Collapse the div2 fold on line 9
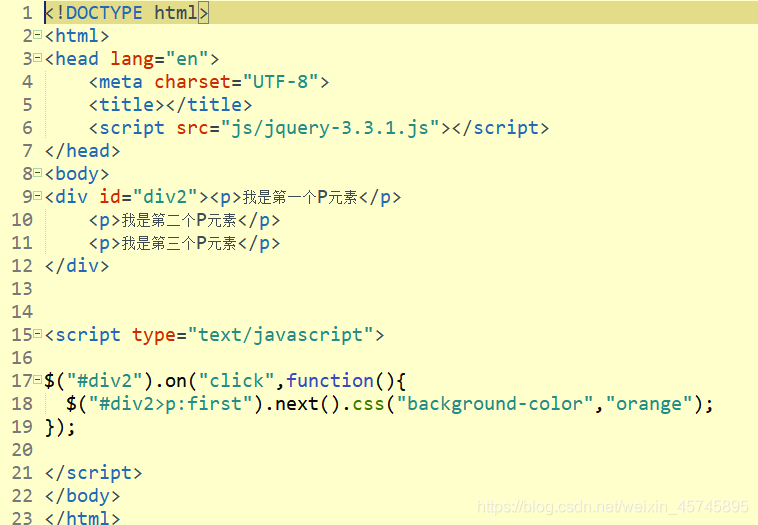 pyautogui.click(x=38, y=196)
